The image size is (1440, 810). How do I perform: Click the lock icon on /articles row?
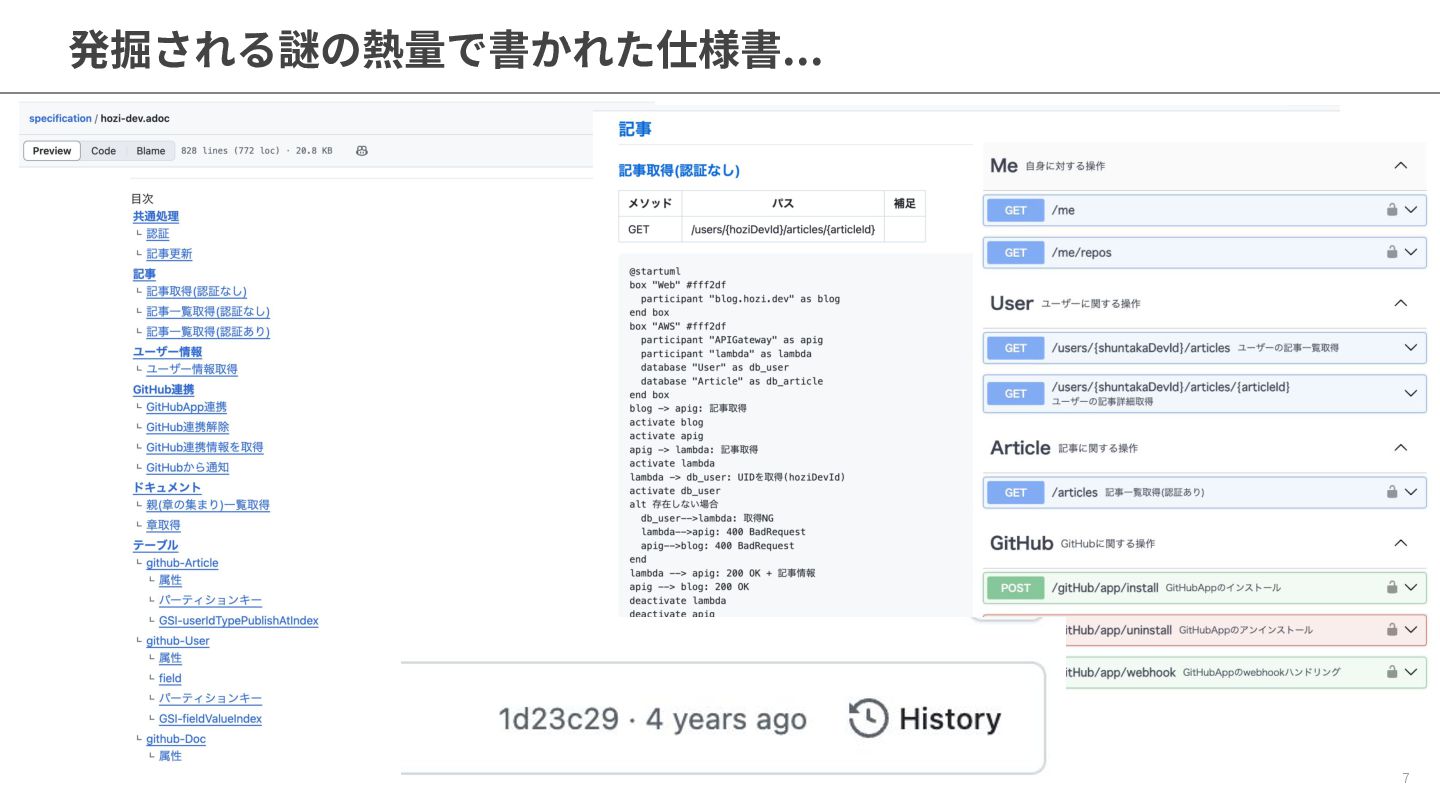tap(1391, 492)
